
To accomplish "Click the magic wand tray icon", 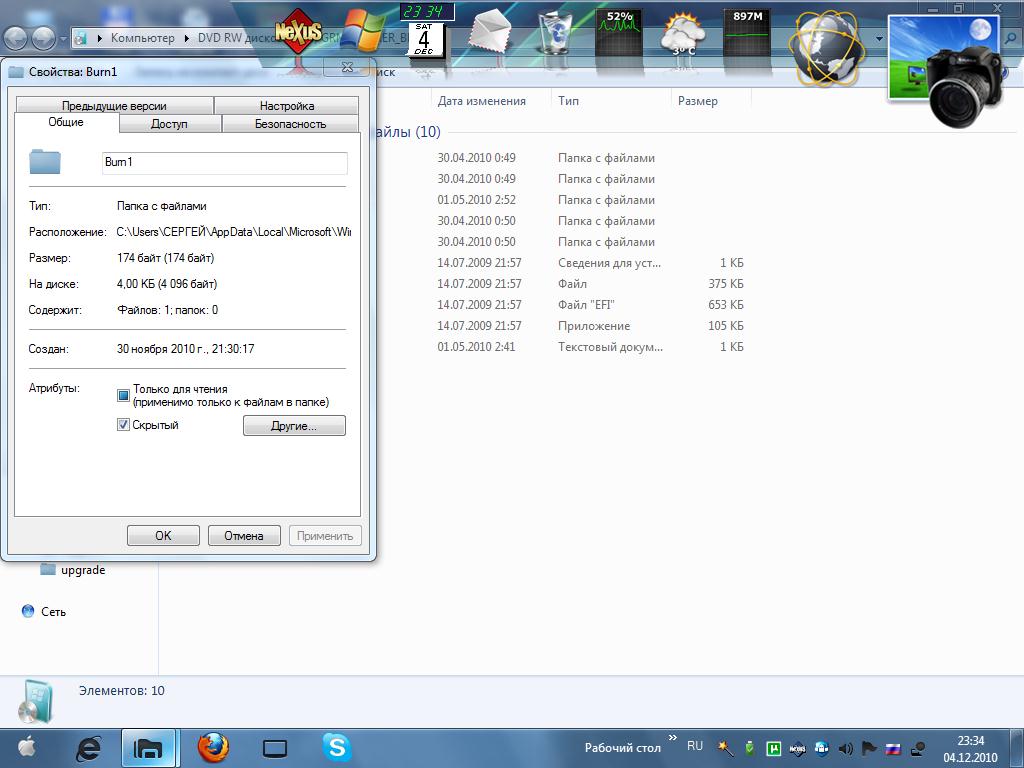I will click(x=725, y=748).
